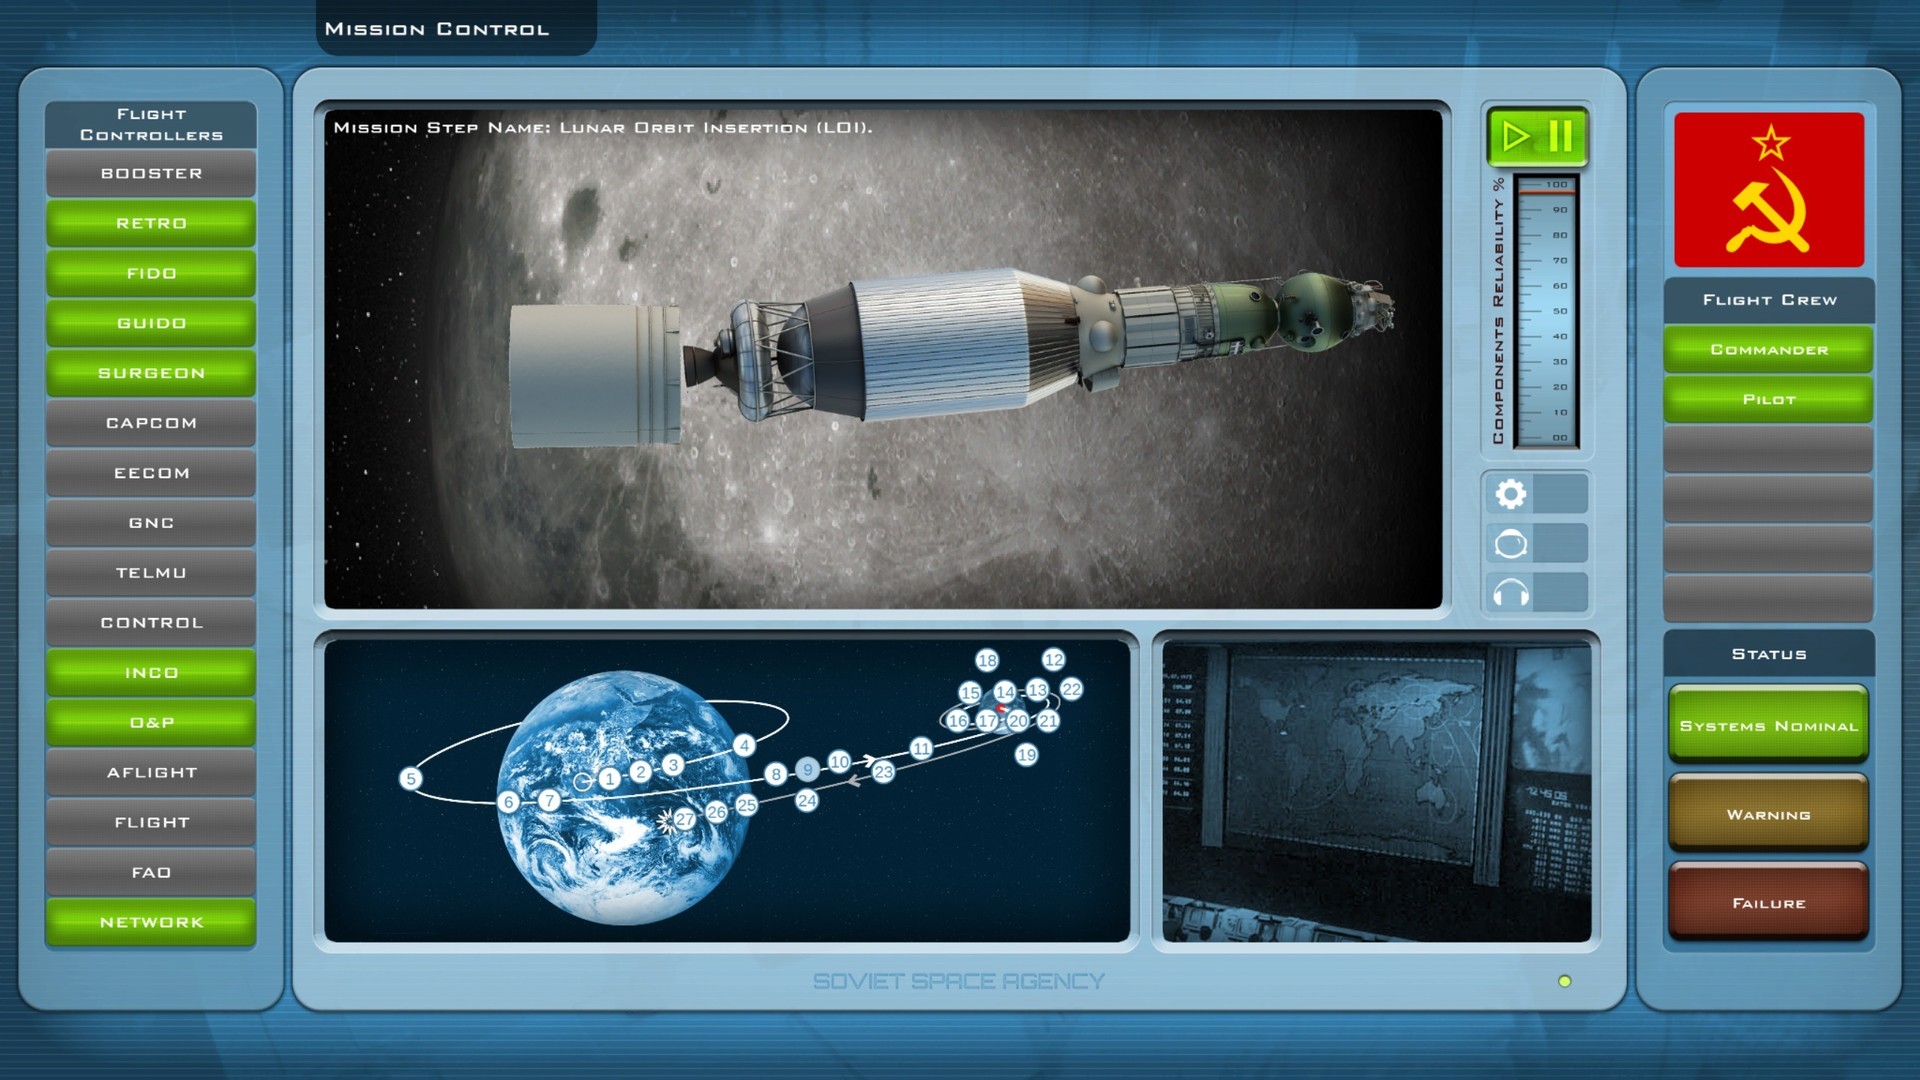Enable the CAPCOM flight controller
The height and width of the screenshot is (1080, 1920).
(x=150, y=423)
